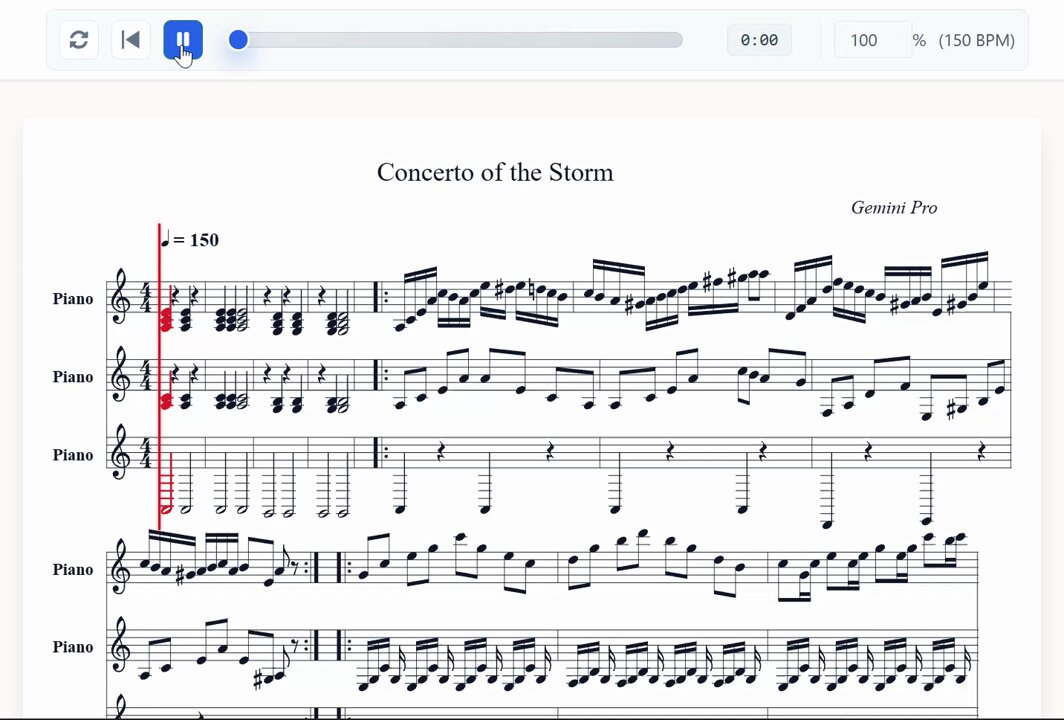The height and width of the screenshot is (720, 1064).
Task: Click the blue playback progress slider handle
Action: coord(238,40)
